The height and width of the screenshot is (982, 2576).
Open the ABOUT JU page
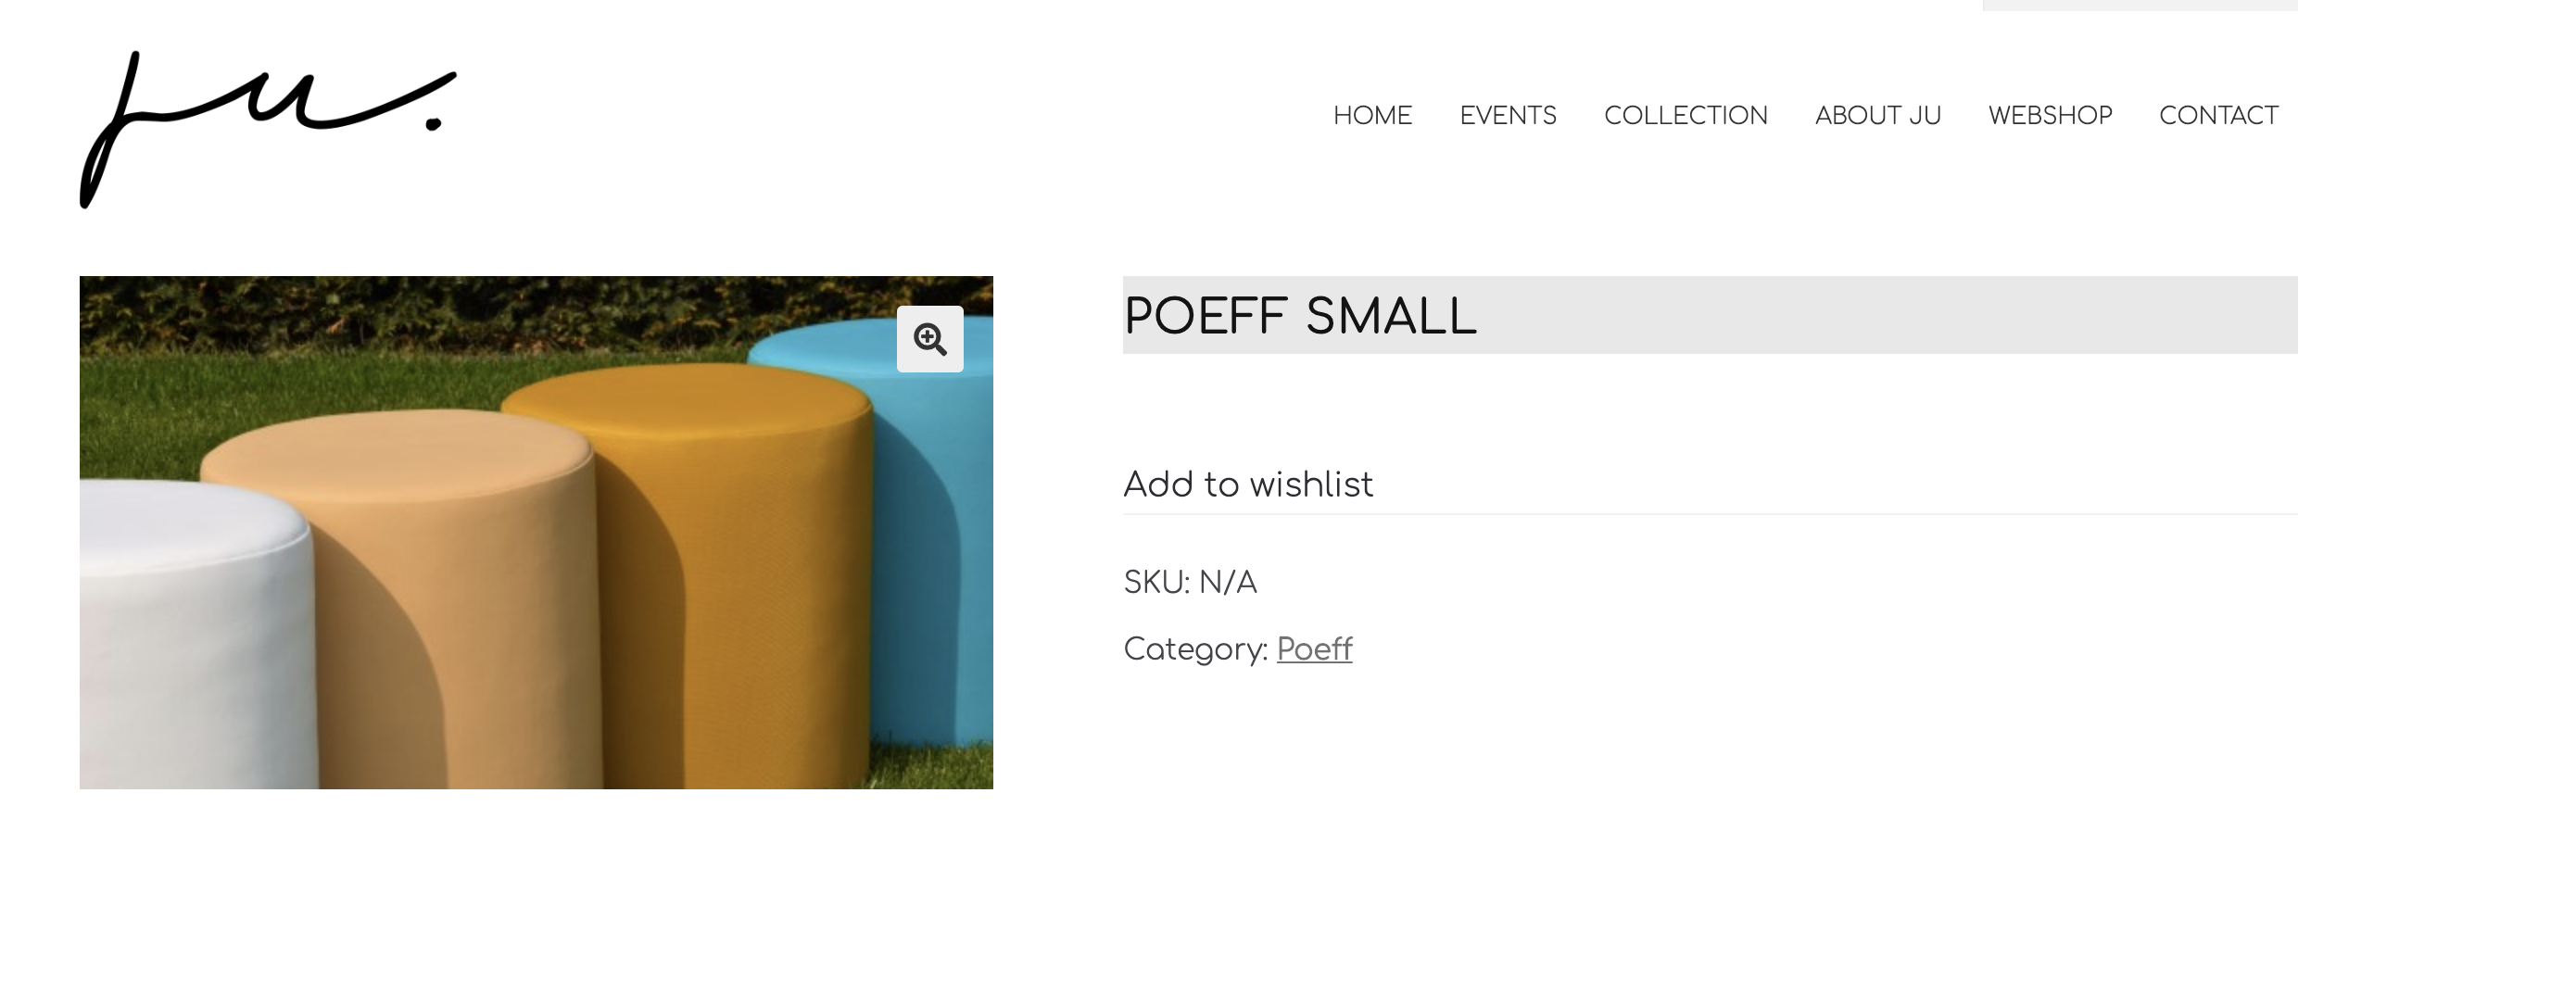pyautogui.click(x=1878, y=115)
